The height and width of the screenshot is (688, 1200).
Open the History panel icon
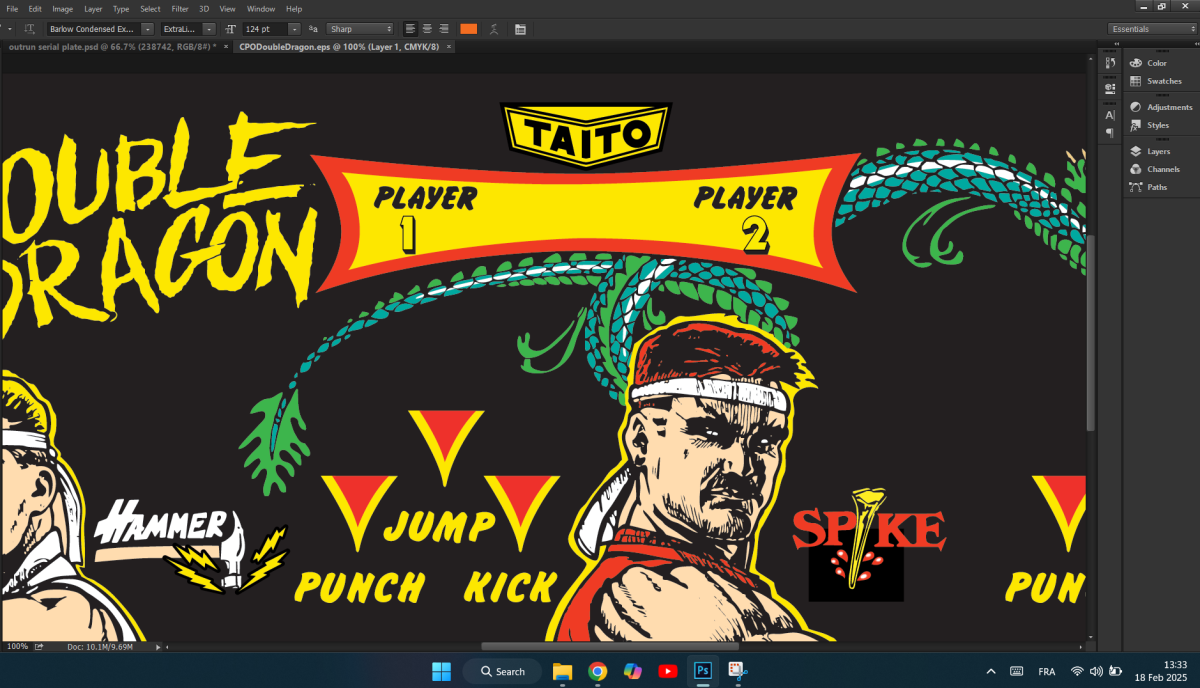(x=1110, y=63)
